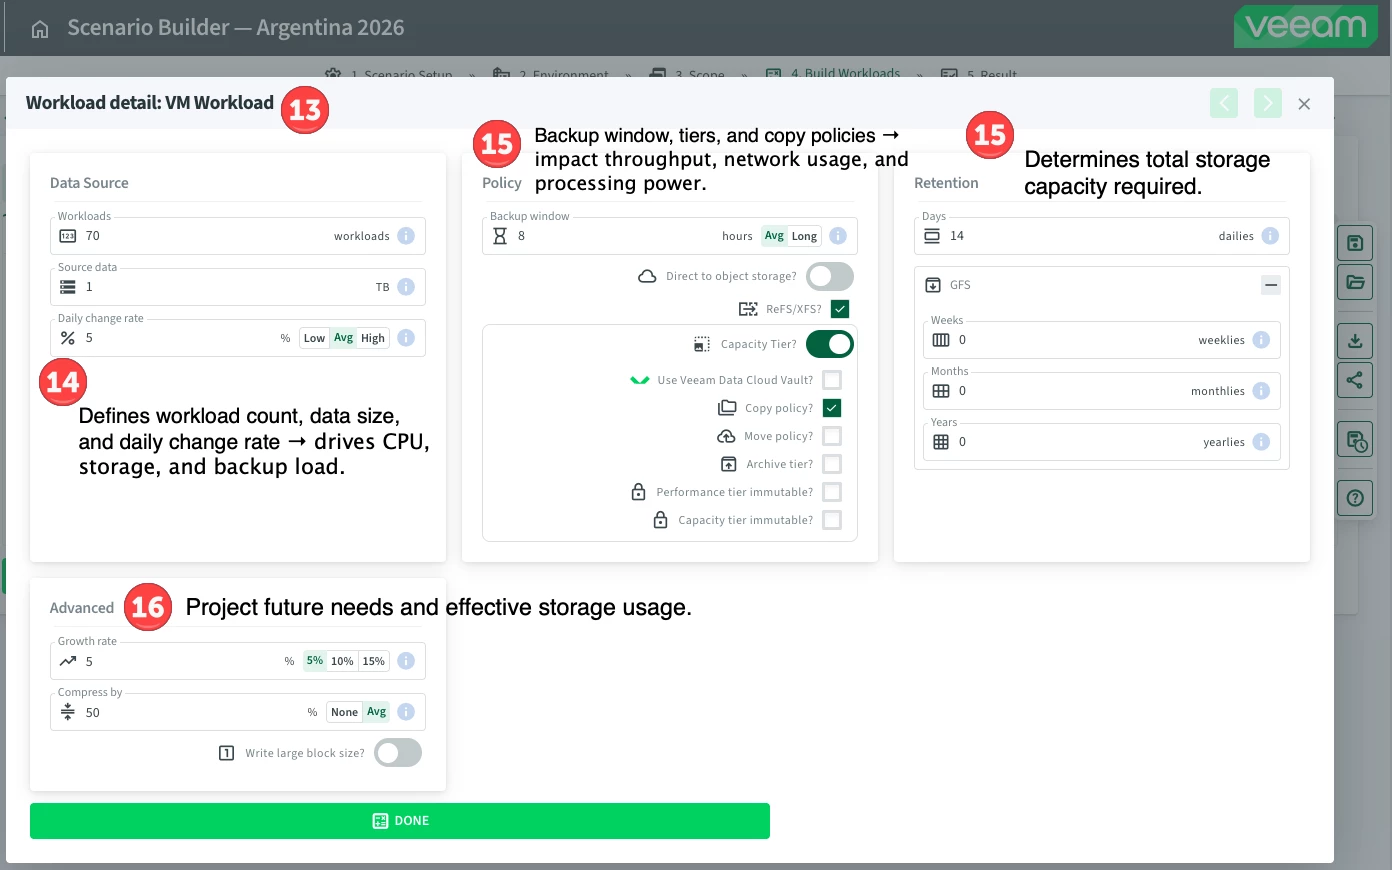Show info for the Years field

(1261, 442)
